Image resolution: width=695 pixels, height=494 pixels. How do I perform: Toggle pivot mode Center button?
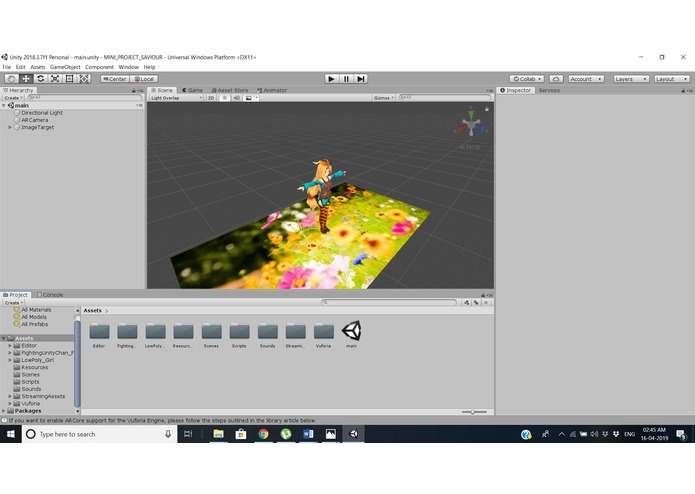point(115,79)
